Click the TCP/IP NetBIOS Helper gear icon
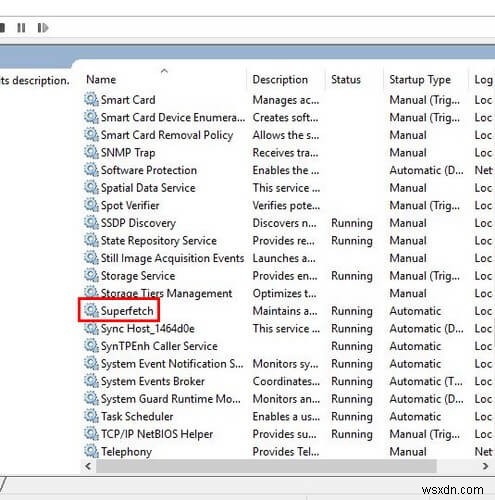Viewport: 495px width, 500px height. coord(91,434)
